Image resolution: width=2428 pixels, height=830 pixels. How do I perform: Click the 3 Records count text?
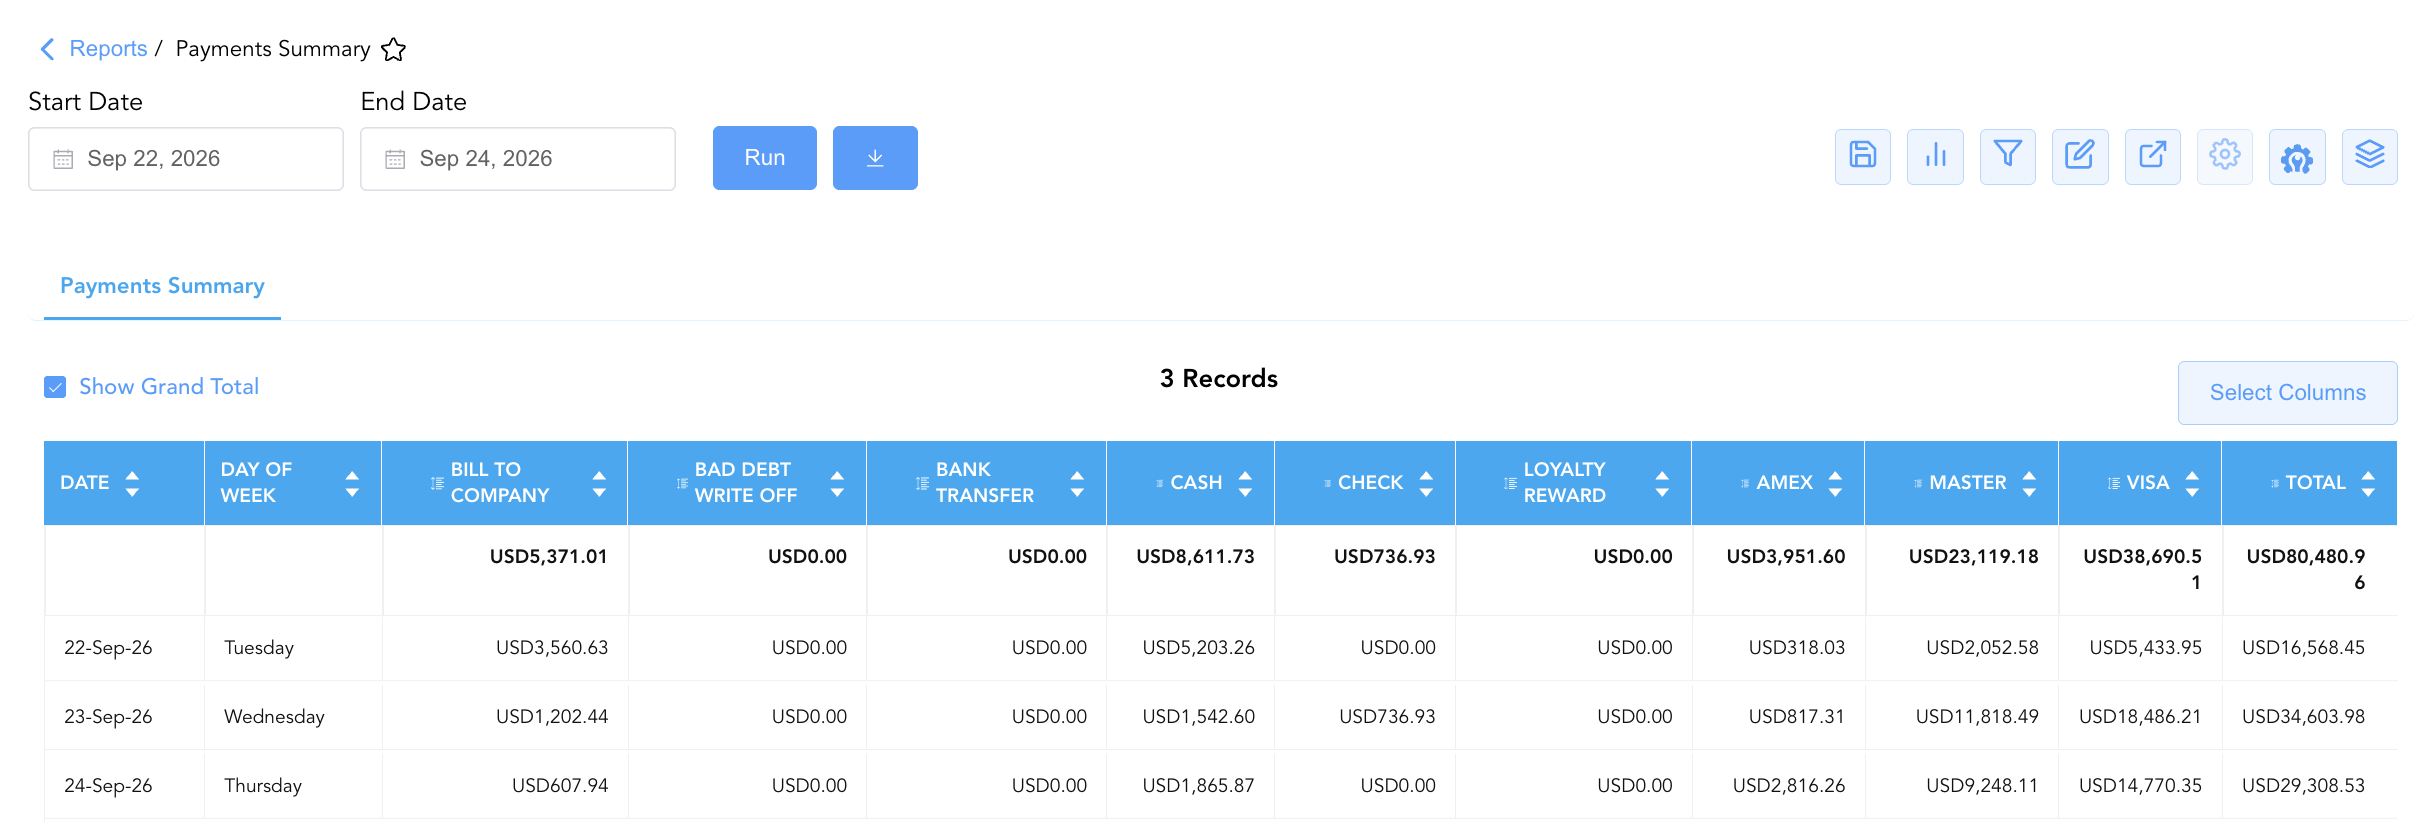[x=1218, y=379]
